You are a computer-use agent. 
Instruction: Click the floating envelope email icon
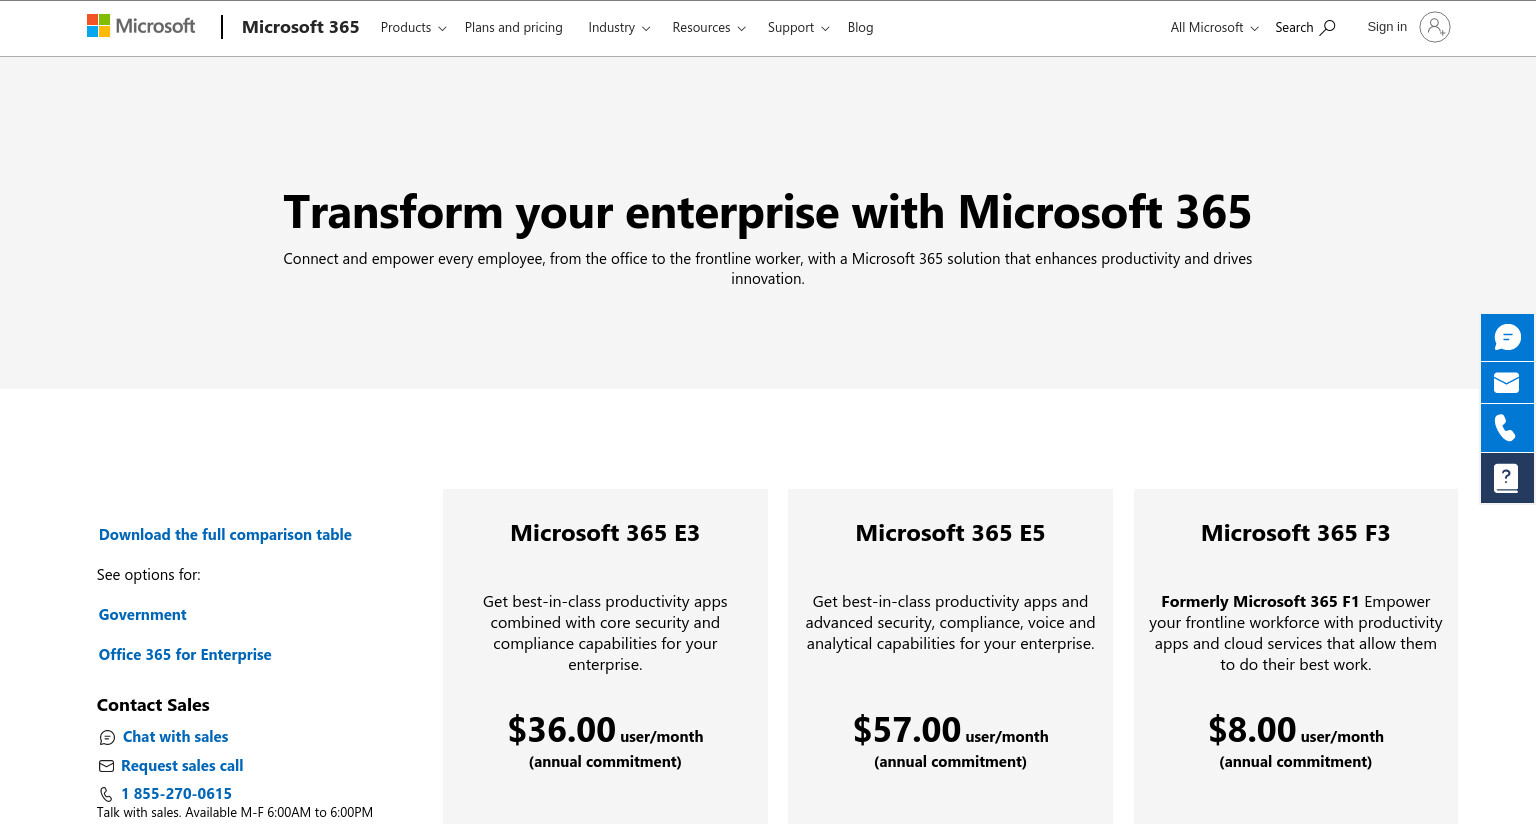click(x=1507, y=383)
